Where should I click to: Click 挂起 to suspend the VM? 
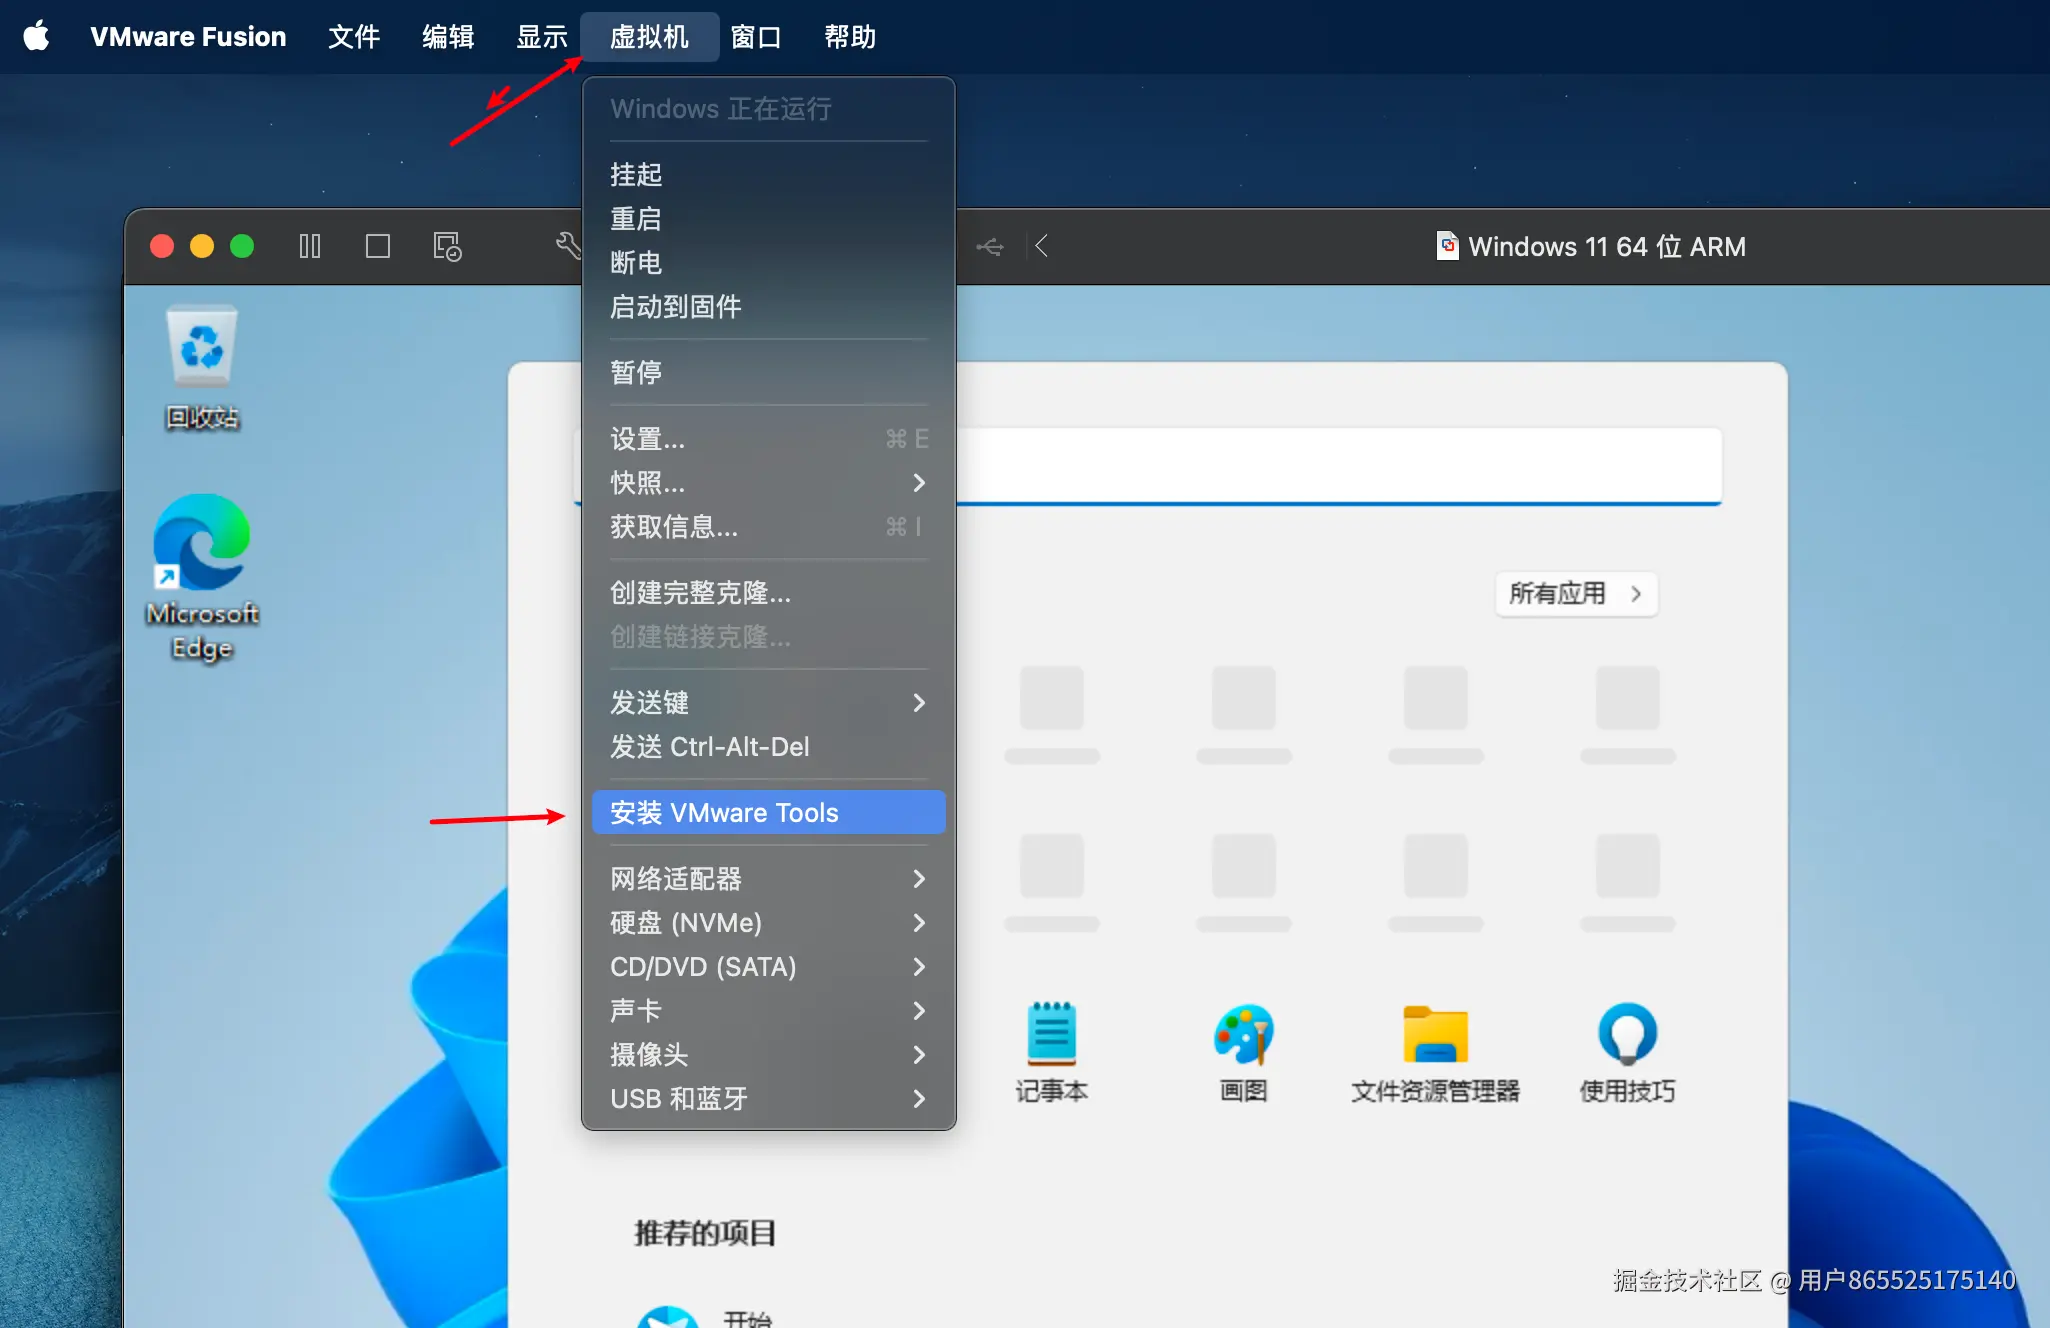(636, 174)
